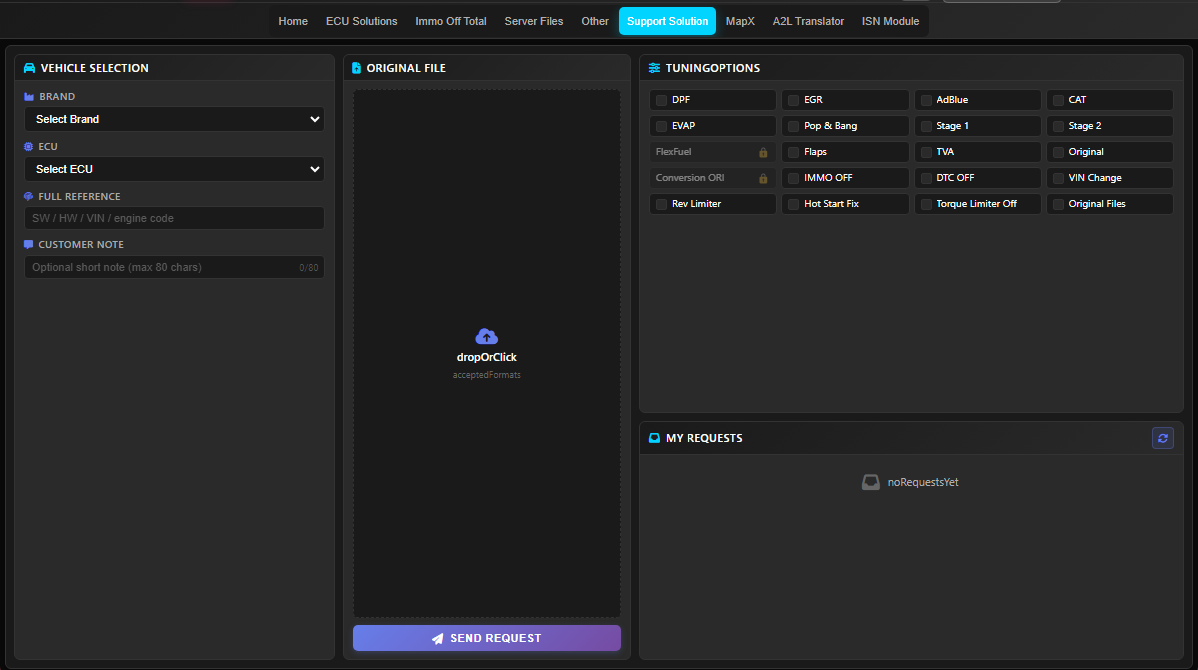This screenshot has height=670, width=1198.
Task: Click the Send Request button
Action: [x=487, y=638]
